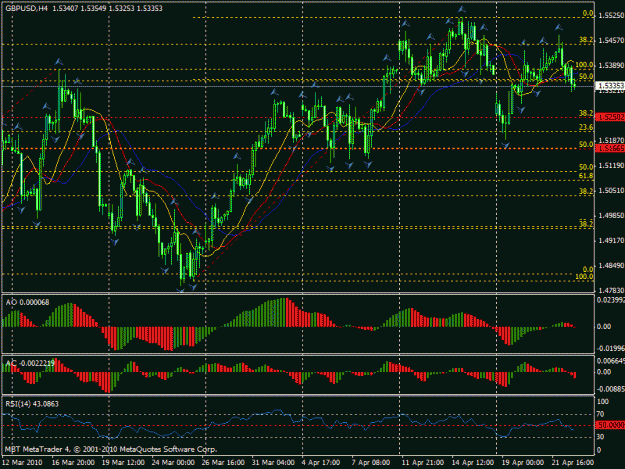Click the Fibonacci 0.0 label beside 1.55250
The width and height of the screenshot is (625, 469).
coord(588,14)
